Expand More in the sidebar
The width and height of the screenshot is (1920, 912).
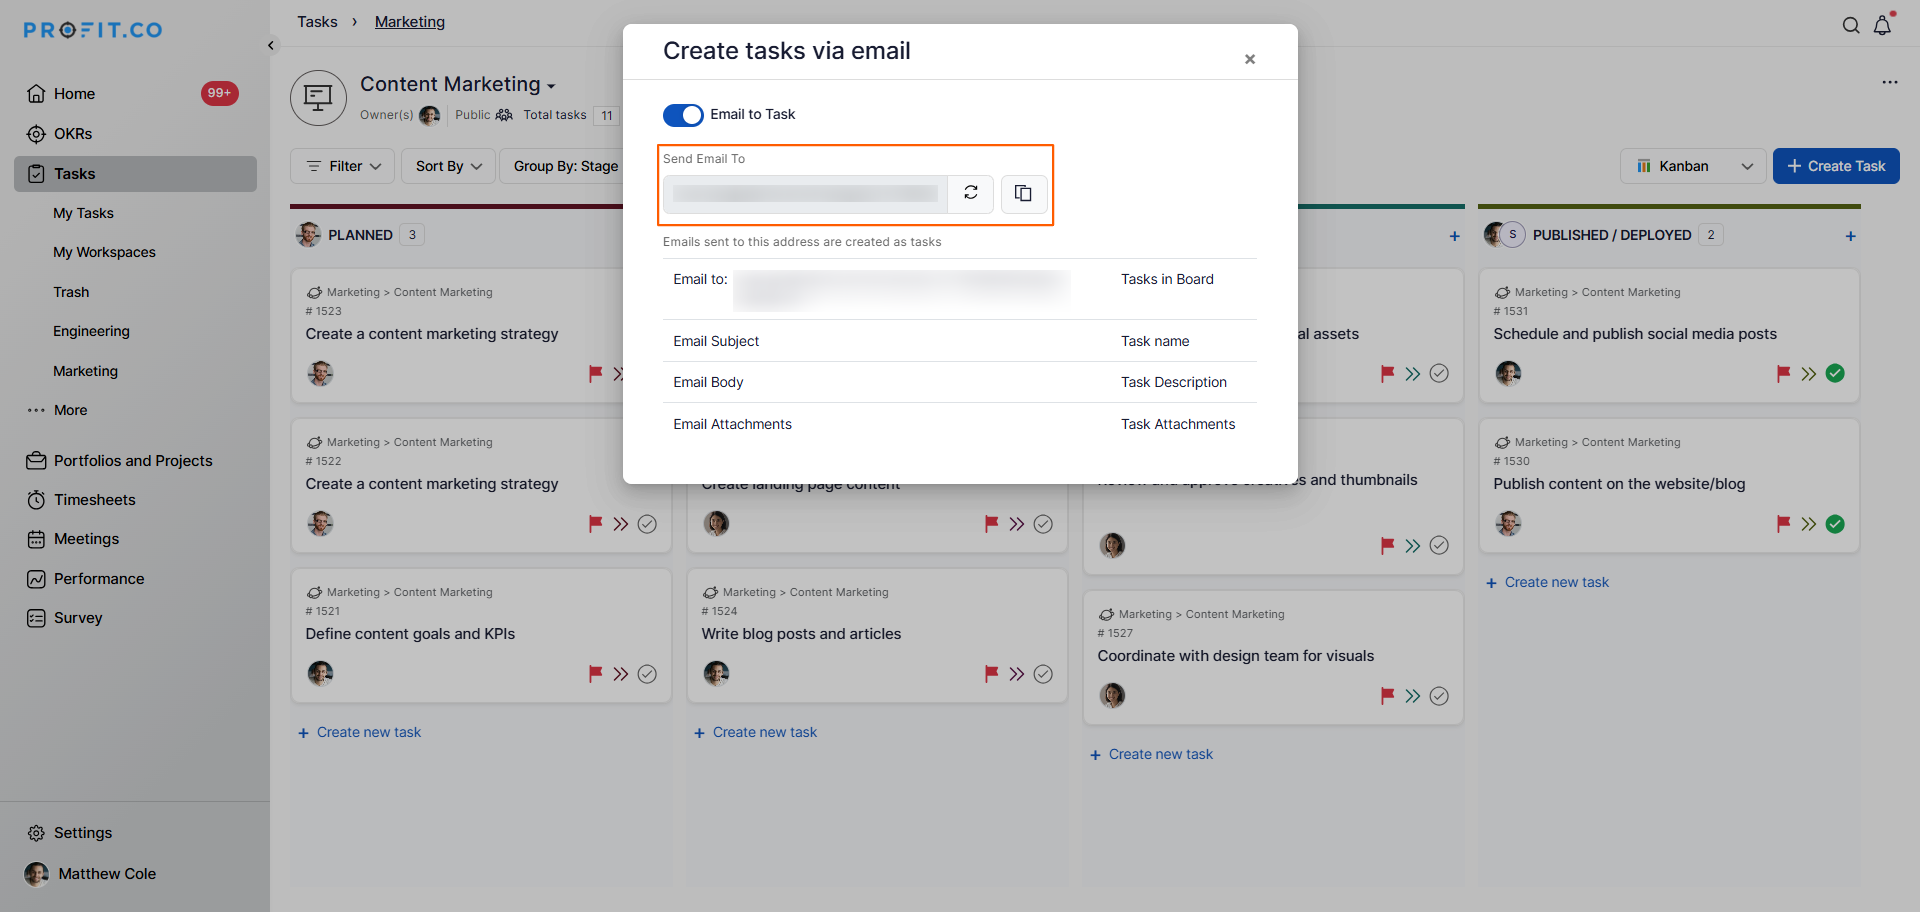click(58, 410)
